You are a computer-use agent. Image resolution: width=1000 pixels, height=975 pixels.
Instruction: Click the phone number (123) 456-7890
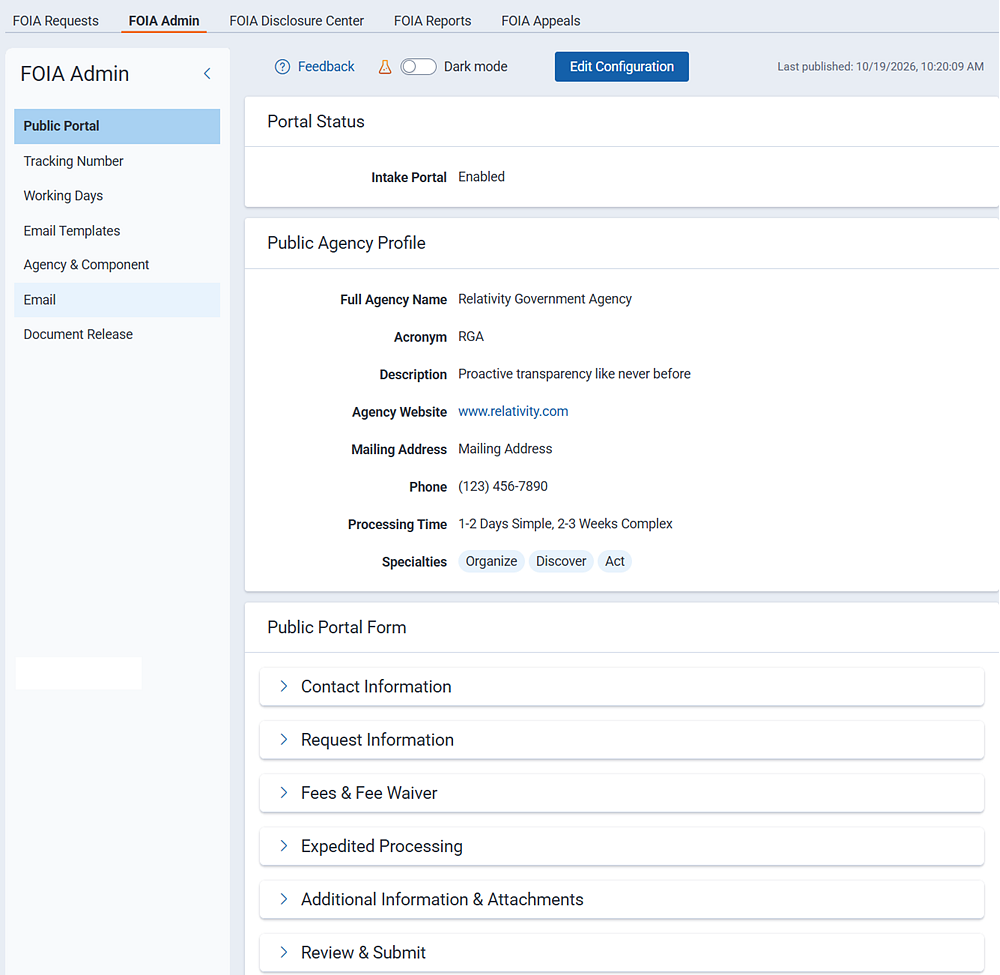point(503,487)
